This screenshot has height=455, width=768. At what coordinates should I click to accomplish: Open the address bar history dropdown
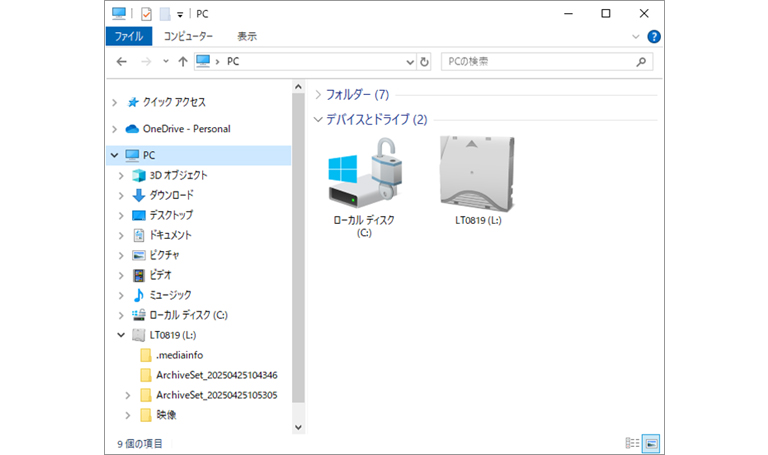coord(410,62)
